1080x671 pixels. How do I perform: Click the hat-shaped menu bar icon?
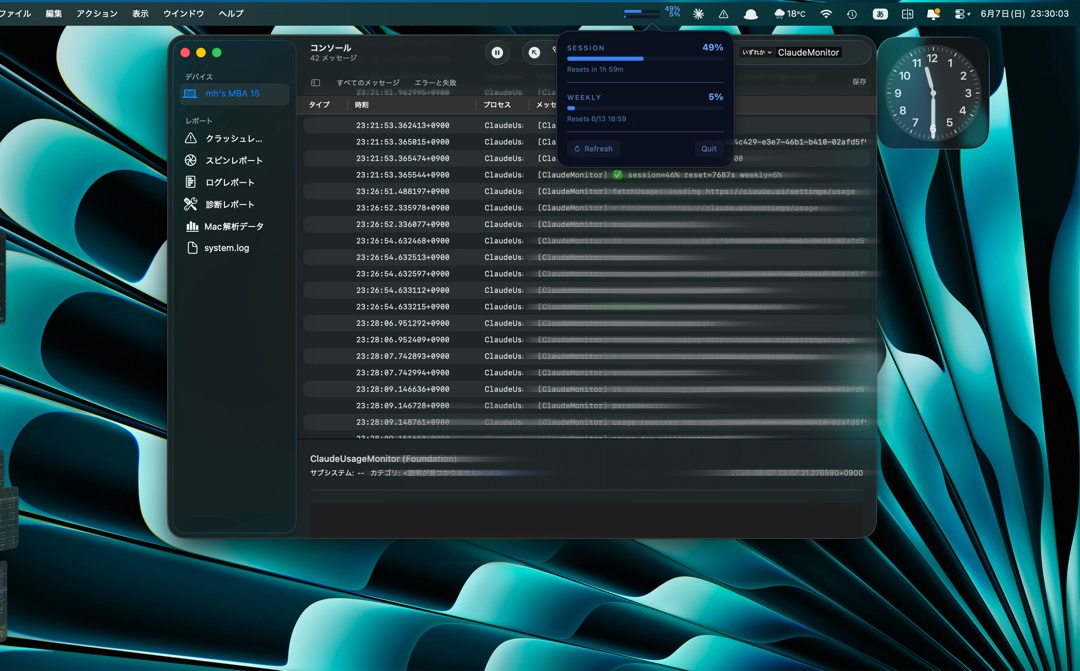pyautogui.click(x=751, y=14)
